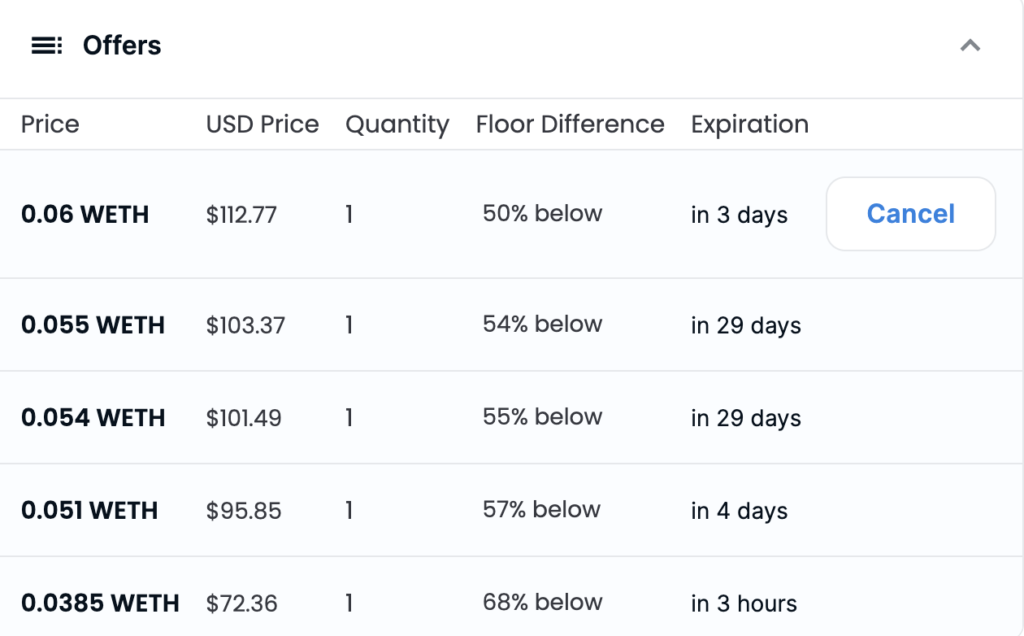The image size is (1024, 636).
Task: Select the Price column header
Action: [x=50, y=124]
